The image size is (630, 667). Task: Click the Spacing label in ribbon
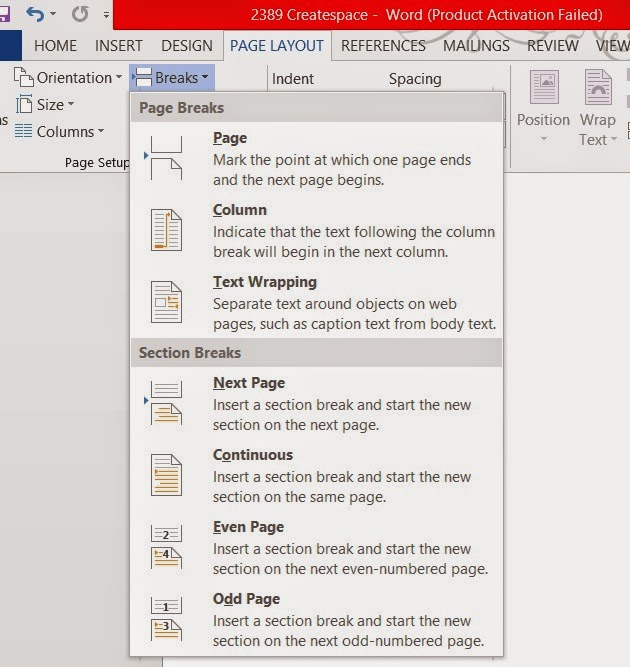[415, 79]
